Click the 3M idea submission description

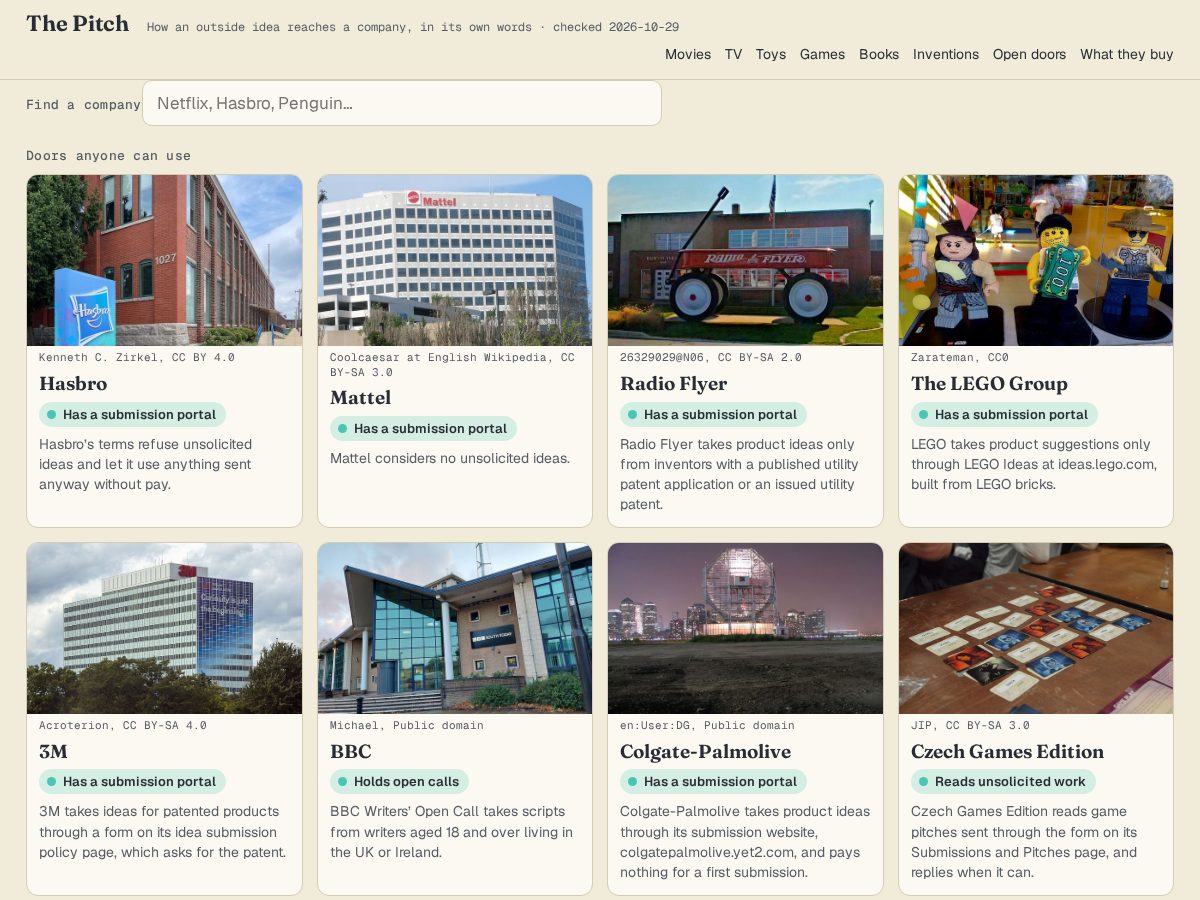(162, 832)
